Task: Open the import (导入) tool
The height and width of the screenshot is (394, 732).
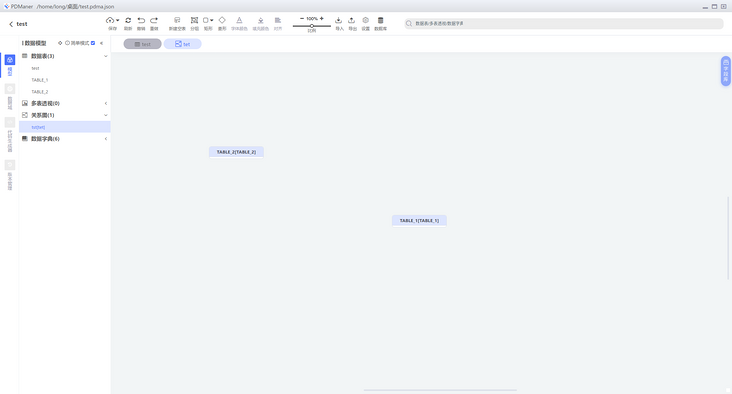Action: tap(339, 20)
